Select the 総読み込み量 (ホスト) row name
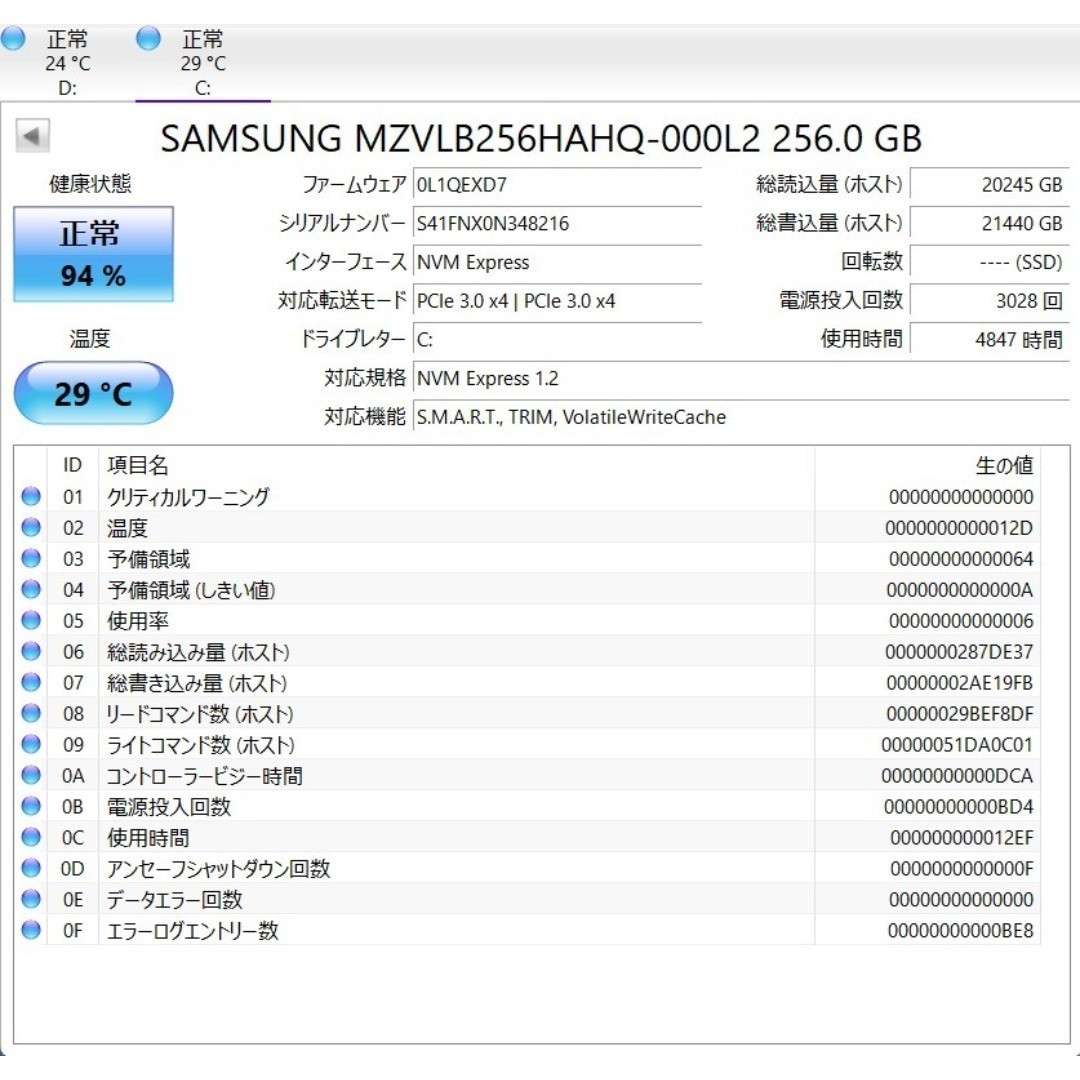 (x=198, y=652)
